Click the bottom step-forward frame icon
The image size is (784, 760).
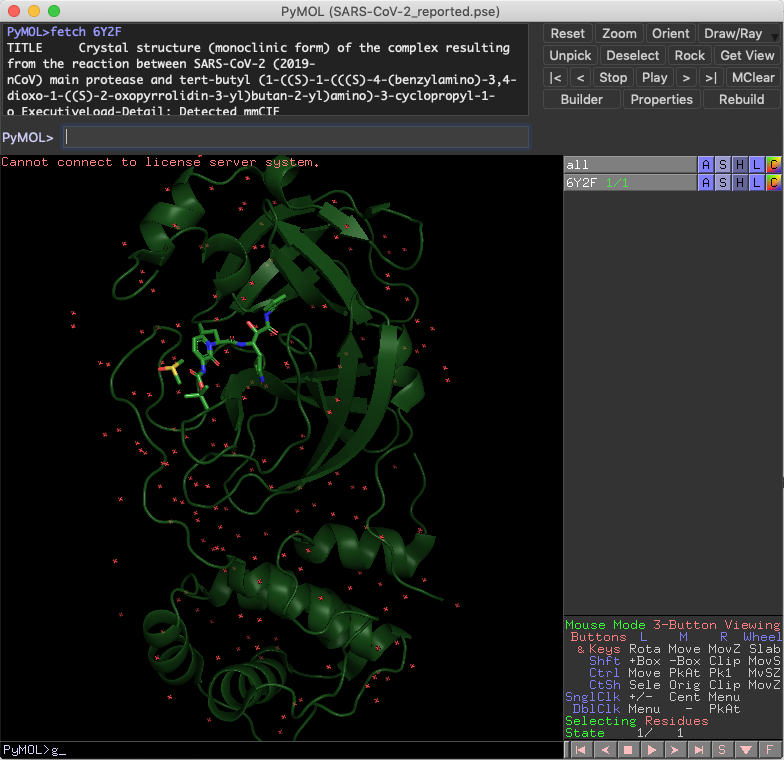pyautogui.click(x=675, y=750)
